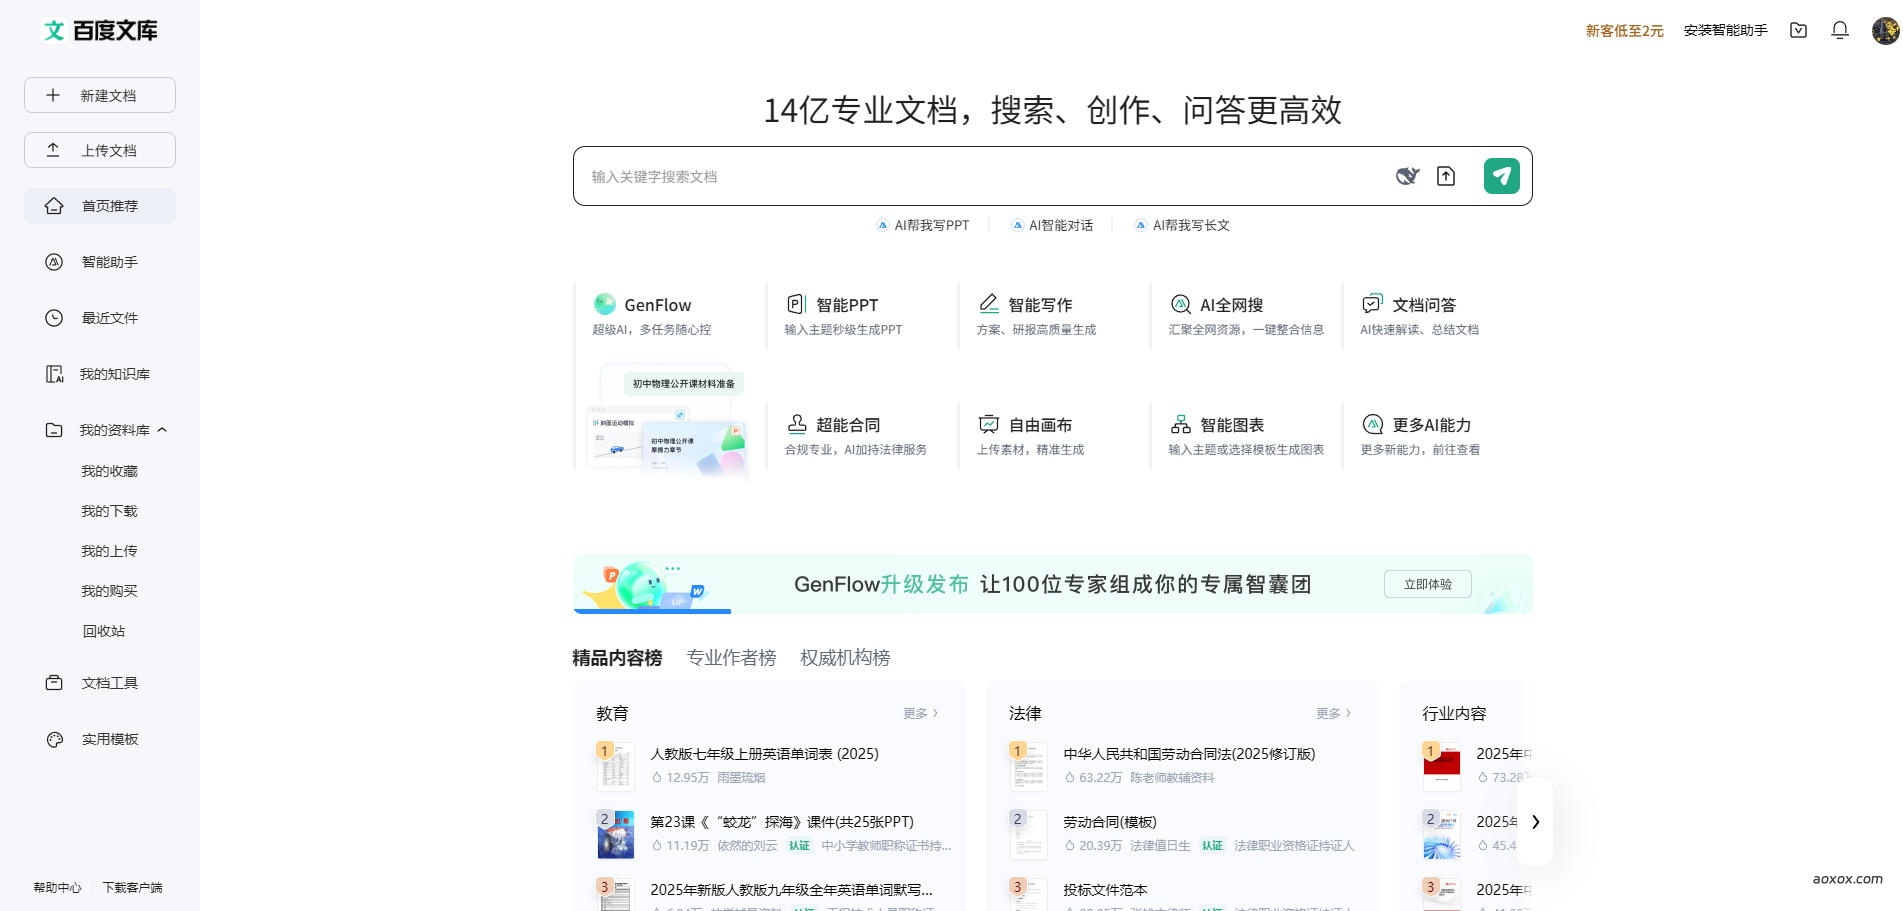The image size is (1903, 911).
Task: Click the document upload icon inside the search bar
Action: 1445,175
